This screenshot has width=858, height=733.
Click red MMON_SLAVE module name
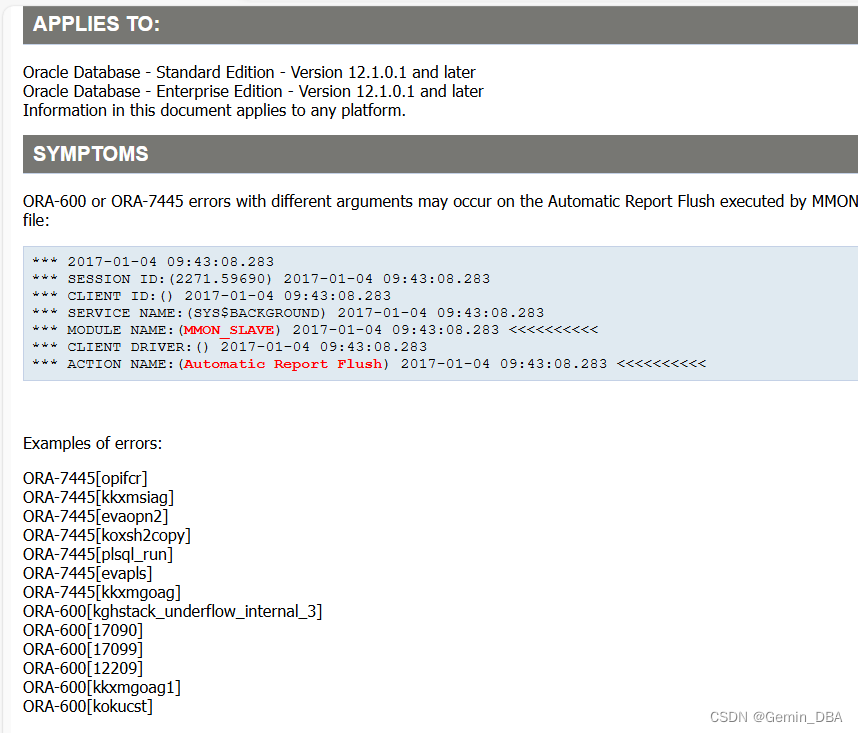(229, 330)
